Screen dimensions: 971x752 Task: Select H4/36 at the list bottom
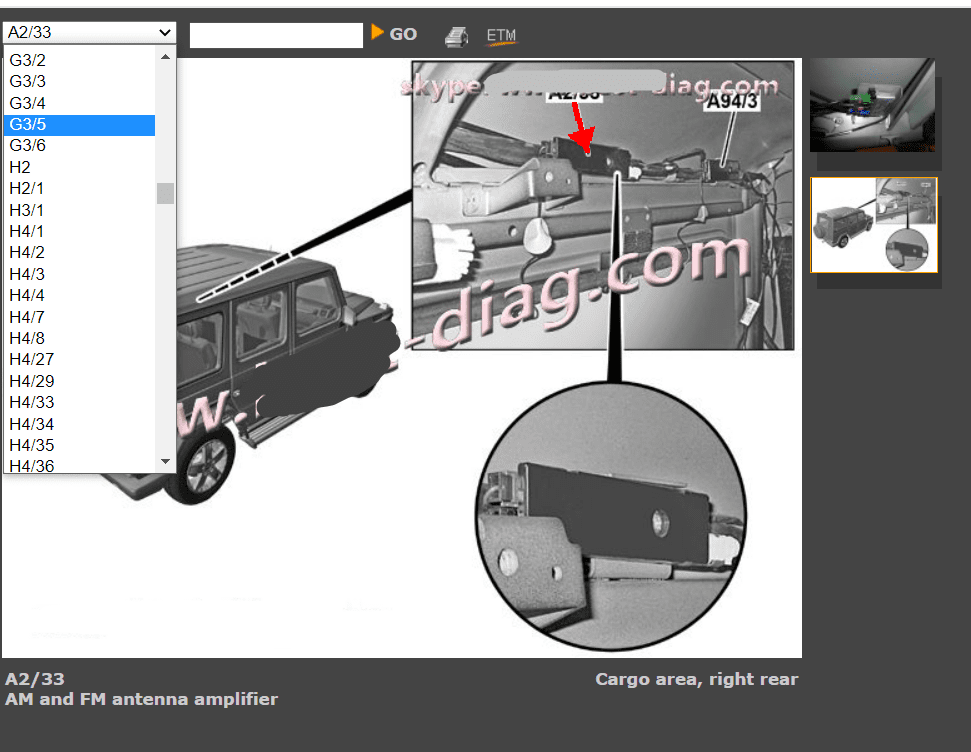pos(32,466)
